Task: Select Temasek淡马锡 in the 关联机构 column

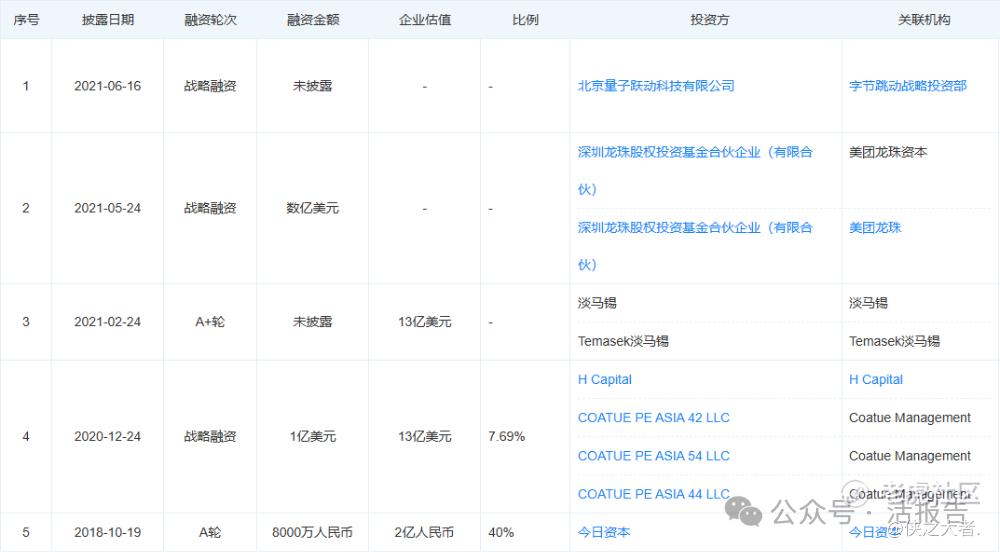Action: [x=894, y=341]
